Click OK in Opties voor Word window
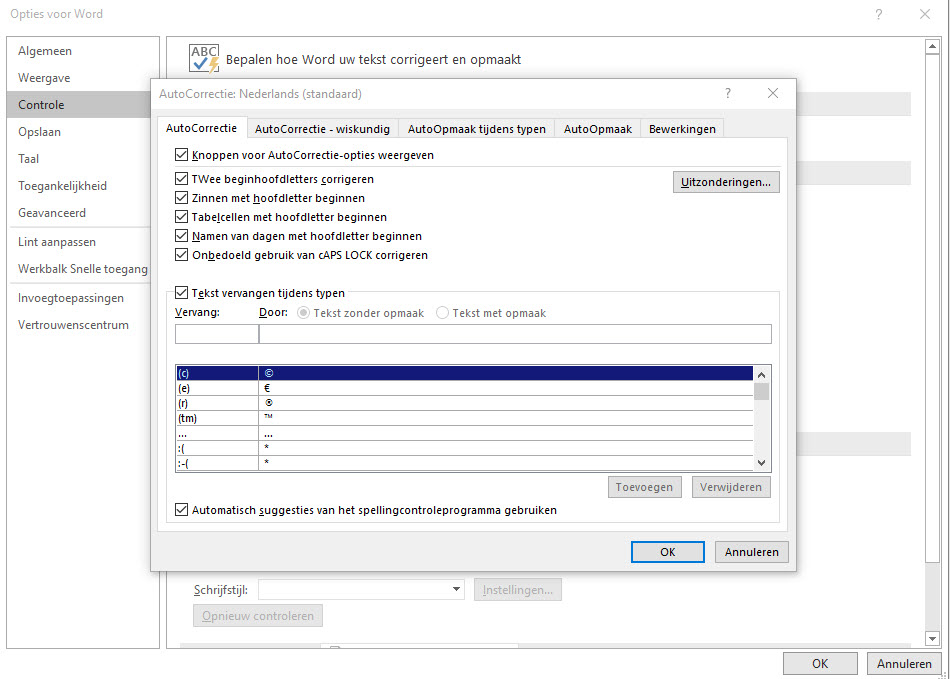The image size is (950, 679). pyautogui.click(x=820, y=664)
